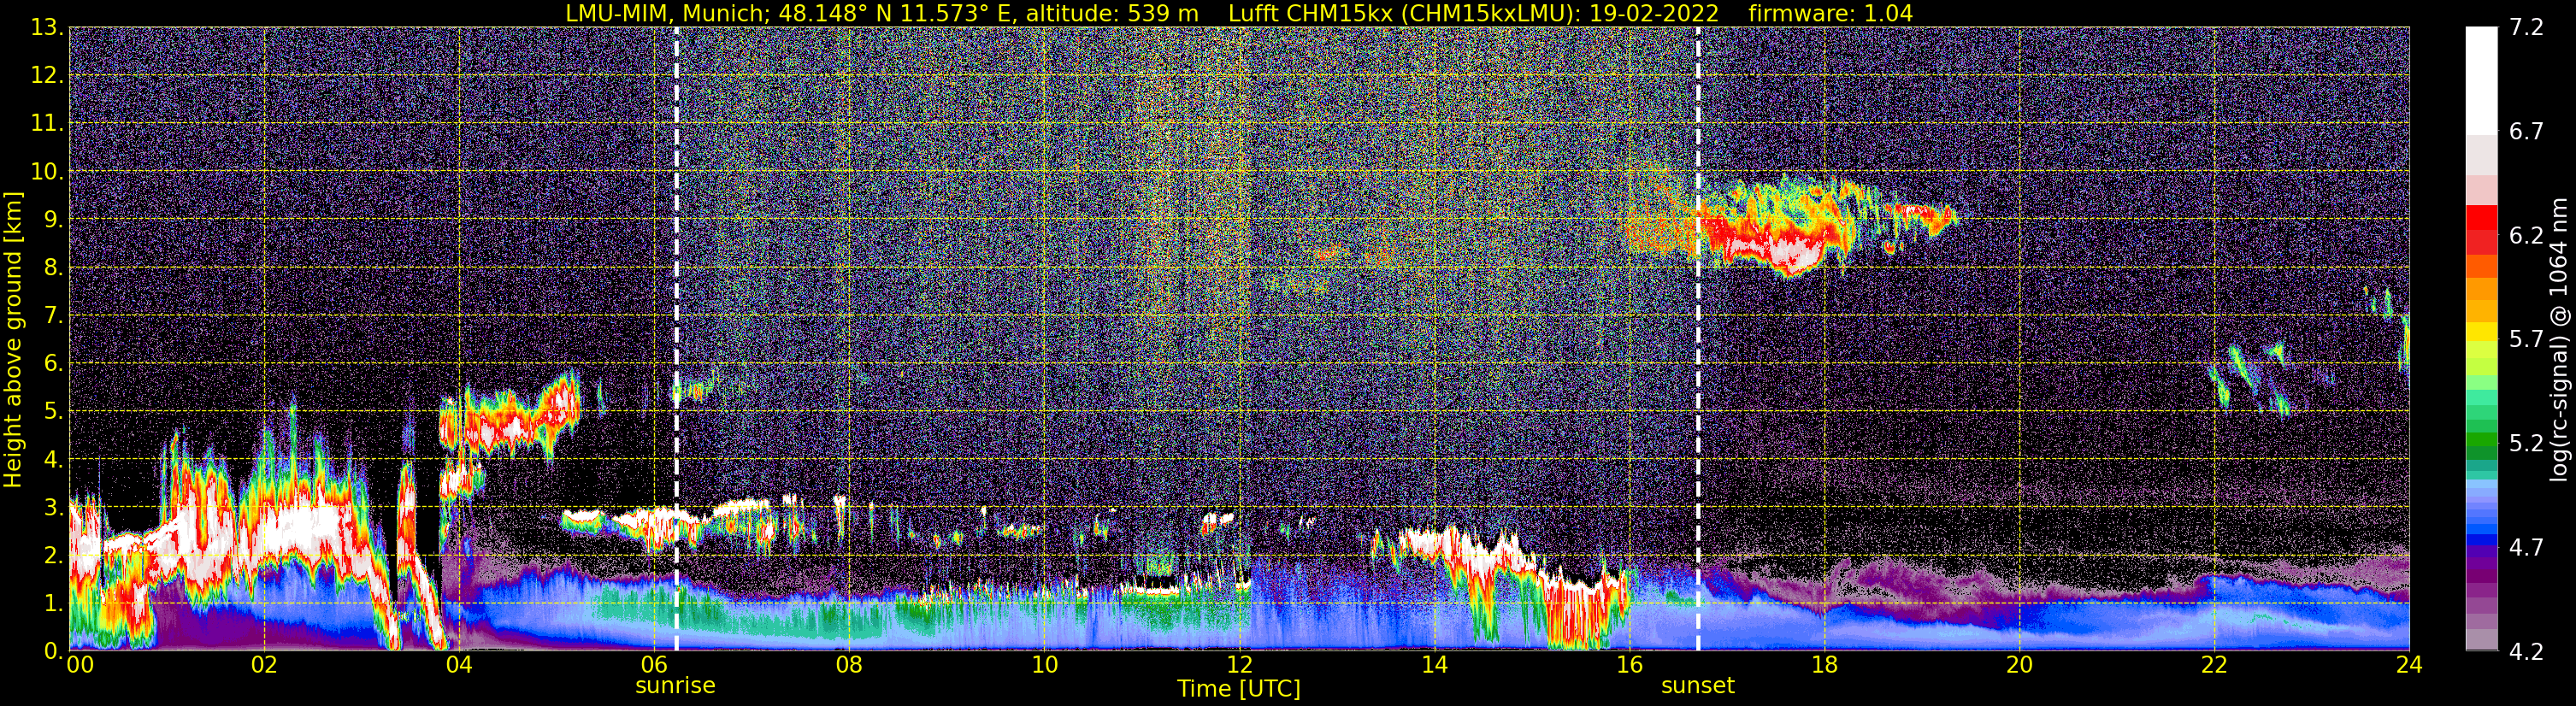Click the '14' time tick label
Viewport: 2576px width, 706px height.
(1434, 665)
